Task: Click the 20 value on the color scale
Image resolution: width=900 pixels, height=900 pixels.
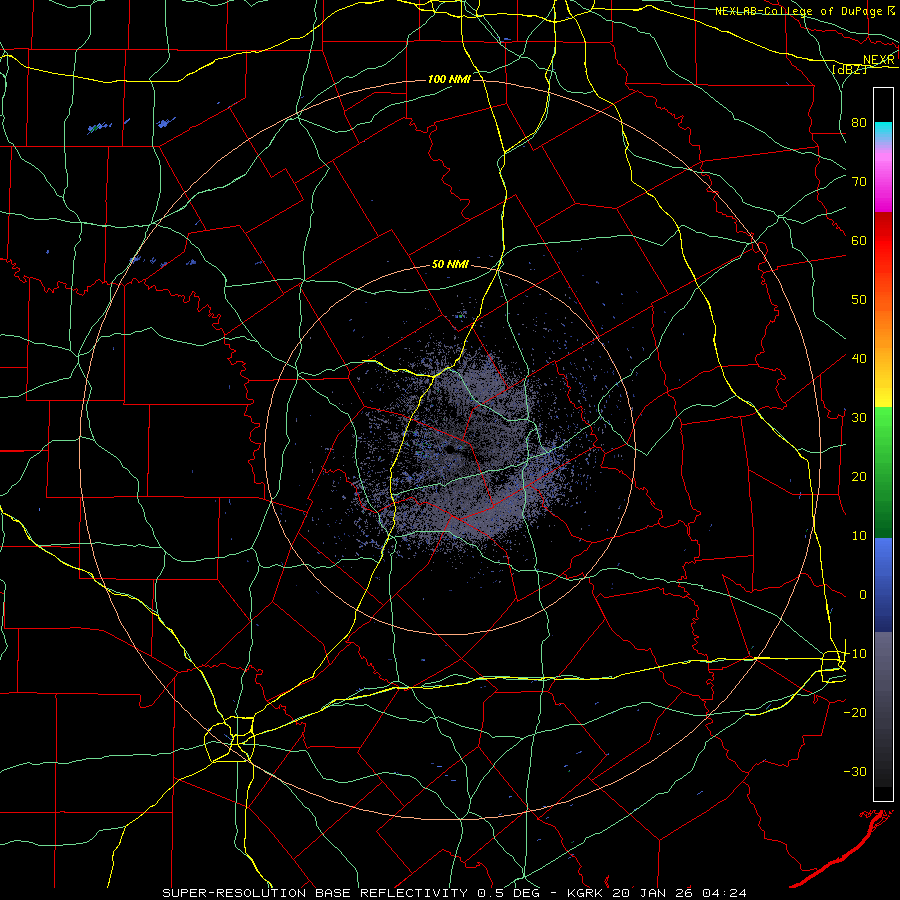Action: coord(859,477)
